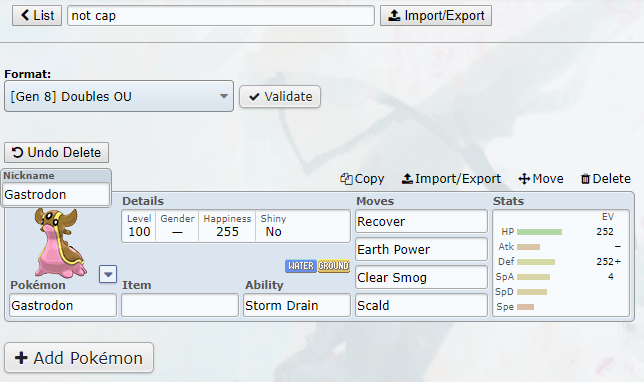
Task: Open team Import/Export at top
Action: pyautogui.click(x=436, y=16)
